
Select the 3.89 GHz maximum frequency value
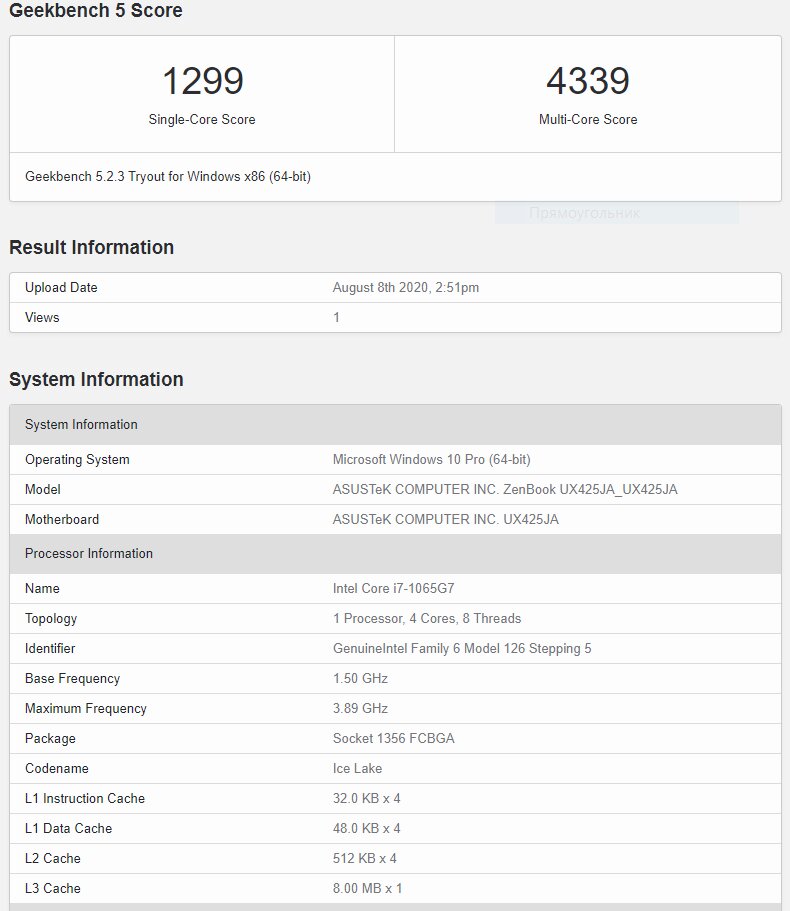coord(360,709)
